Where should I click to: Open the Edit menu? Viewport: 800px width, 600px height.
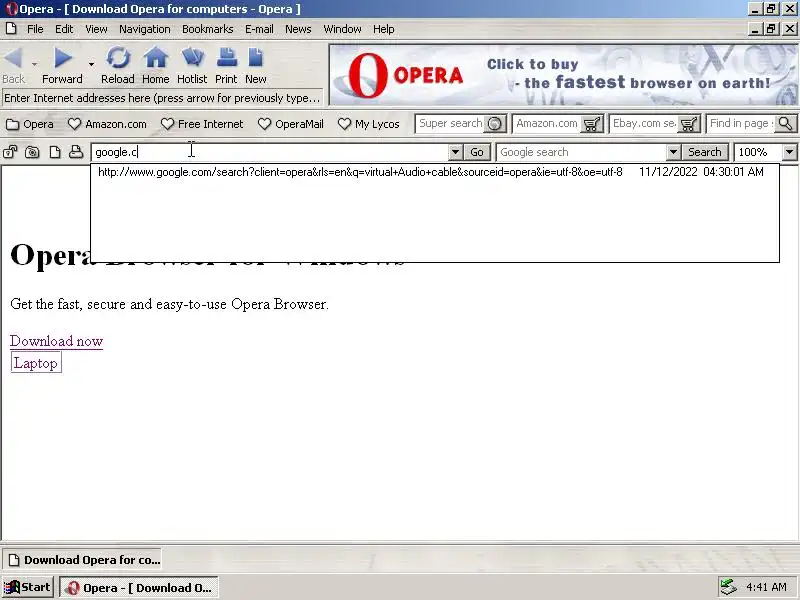[64, 29]
